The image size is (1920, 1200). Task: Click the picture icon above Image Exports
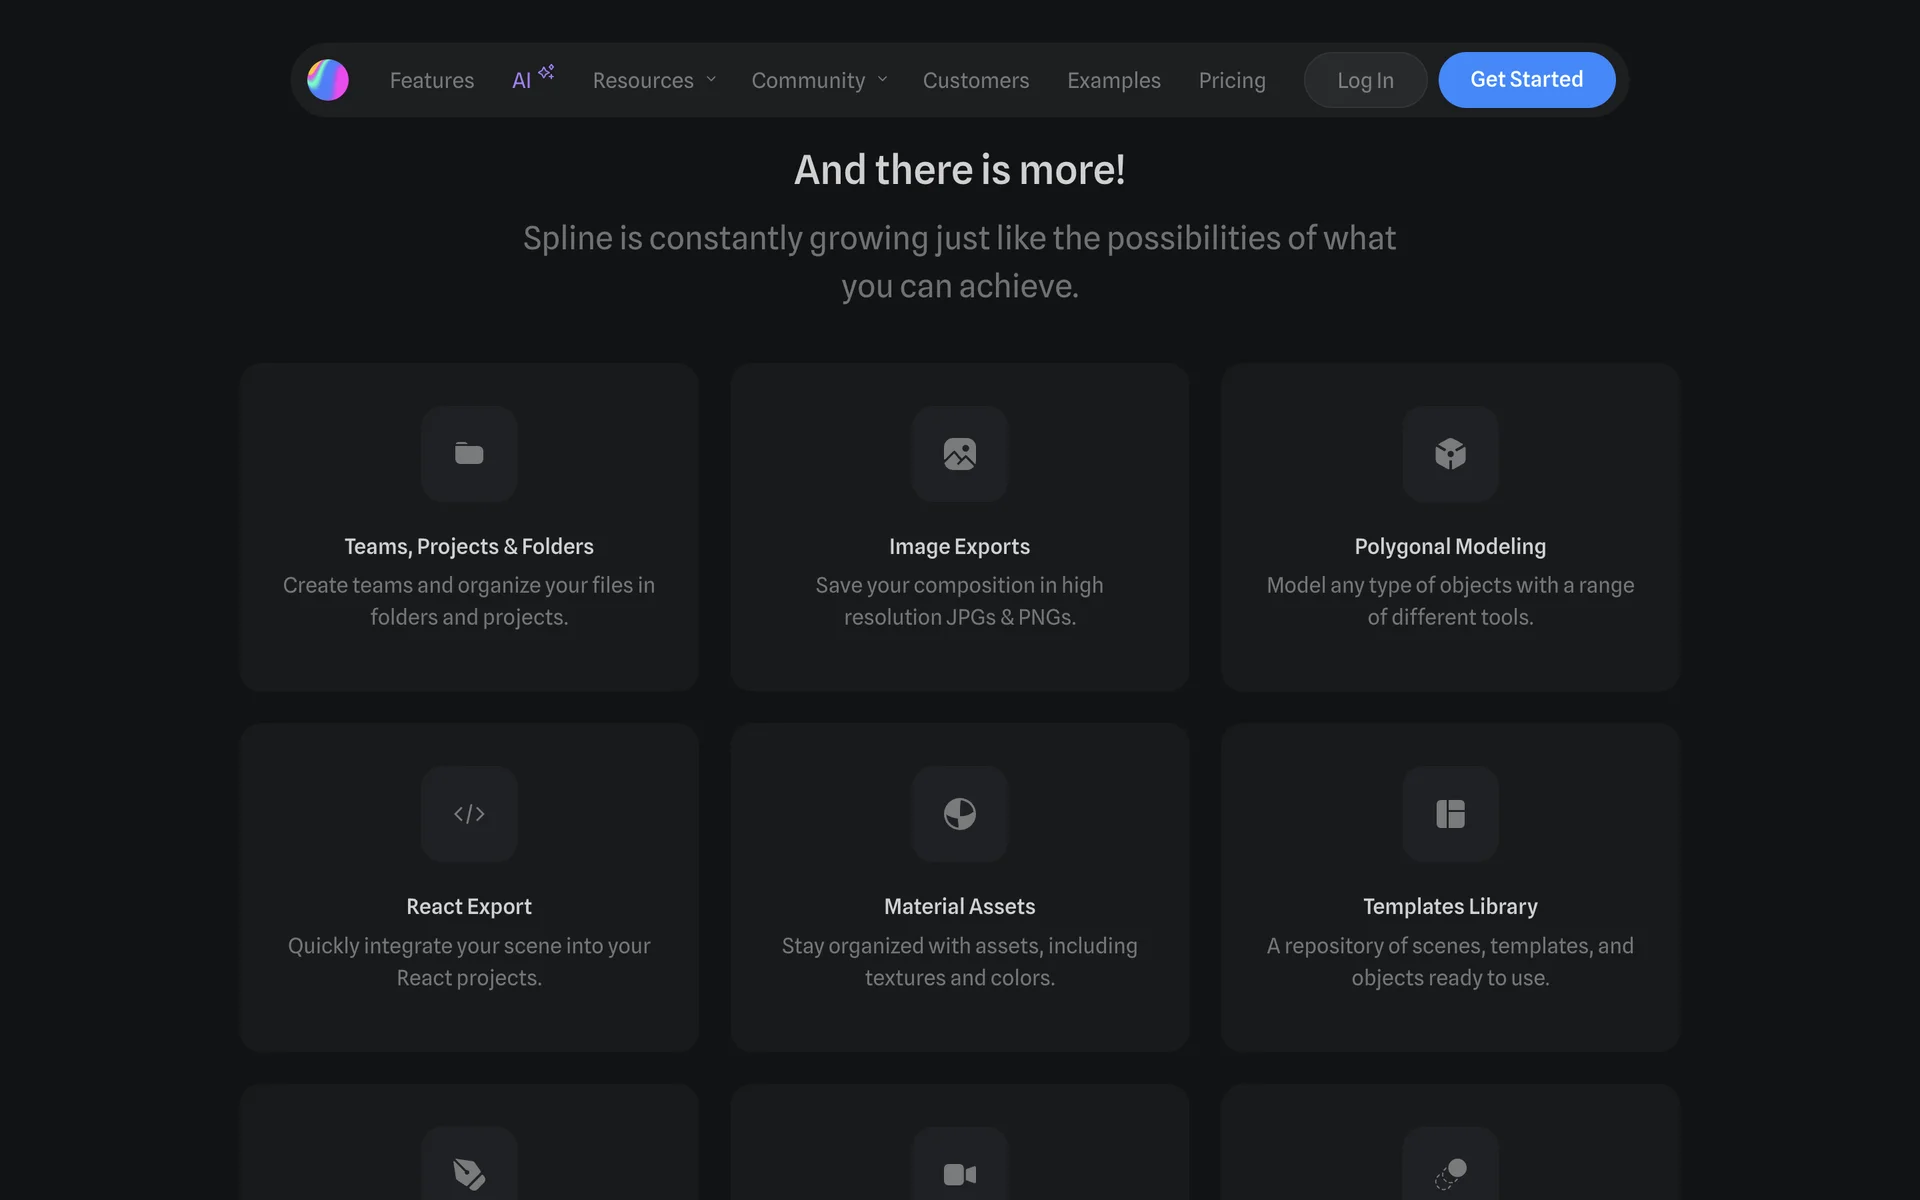959,454
